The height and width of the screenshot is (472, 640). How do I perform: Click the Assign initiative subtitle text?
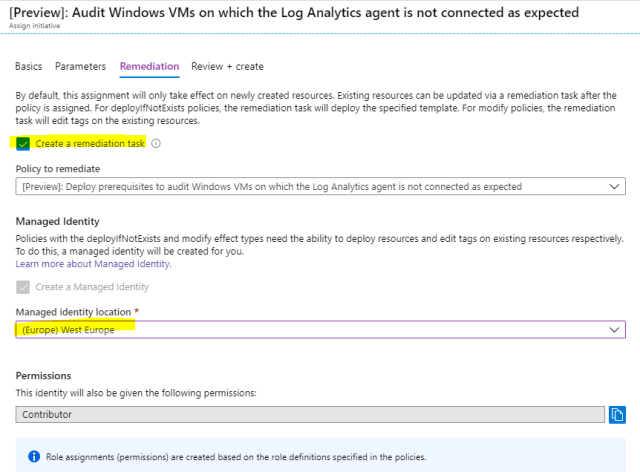tap(30, 28)
